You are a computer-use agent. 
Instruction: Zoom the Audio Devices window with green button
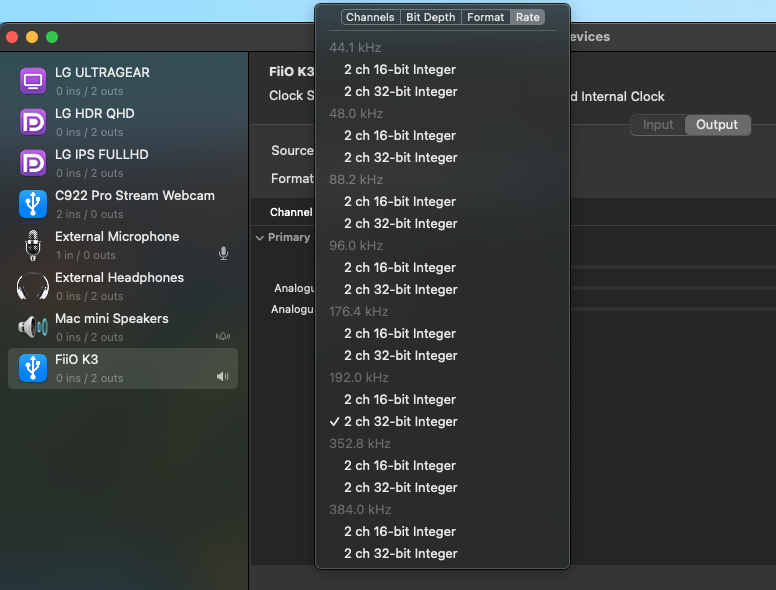(x=52, y=37)
